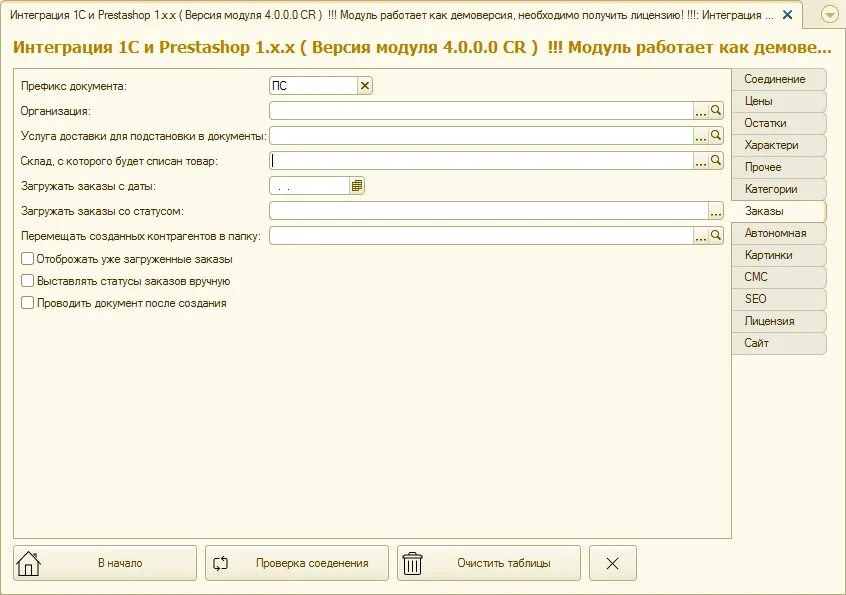
Task: Click the trash bin icon
Action: pyautogui.click(x=412, y=563)
